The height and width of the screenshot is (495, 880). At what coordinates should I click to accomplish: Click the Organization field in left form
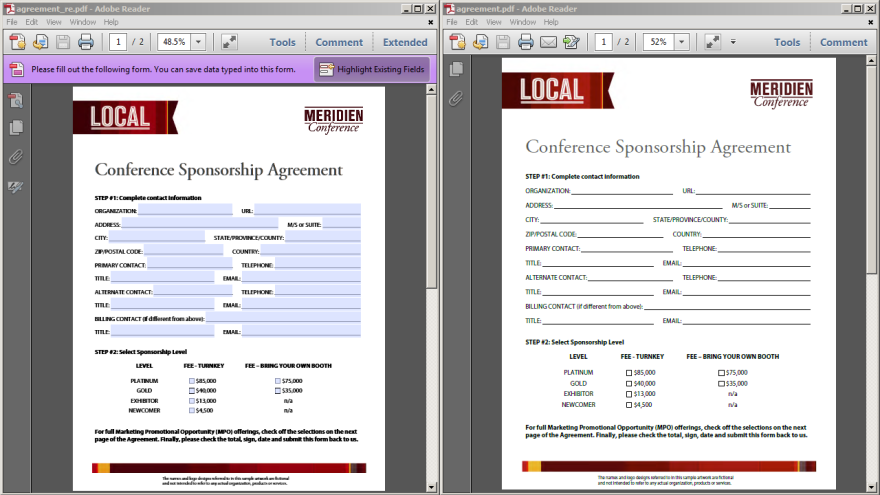[x=185, y=211]
